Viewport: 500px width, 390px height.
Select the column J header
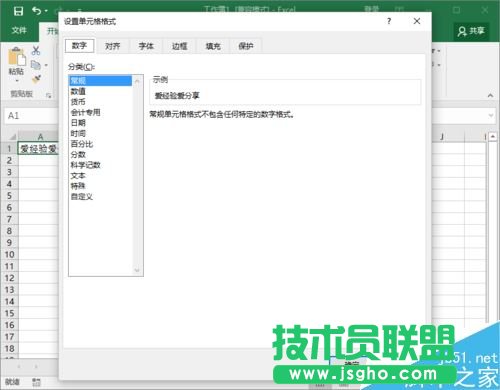pos(442,137)
